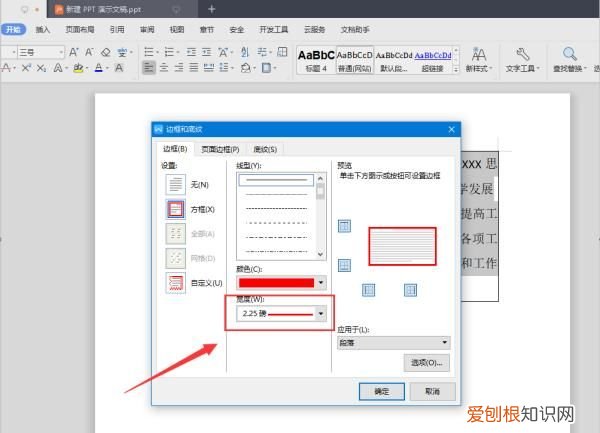Open the 引用 ribbon tab

117,29
